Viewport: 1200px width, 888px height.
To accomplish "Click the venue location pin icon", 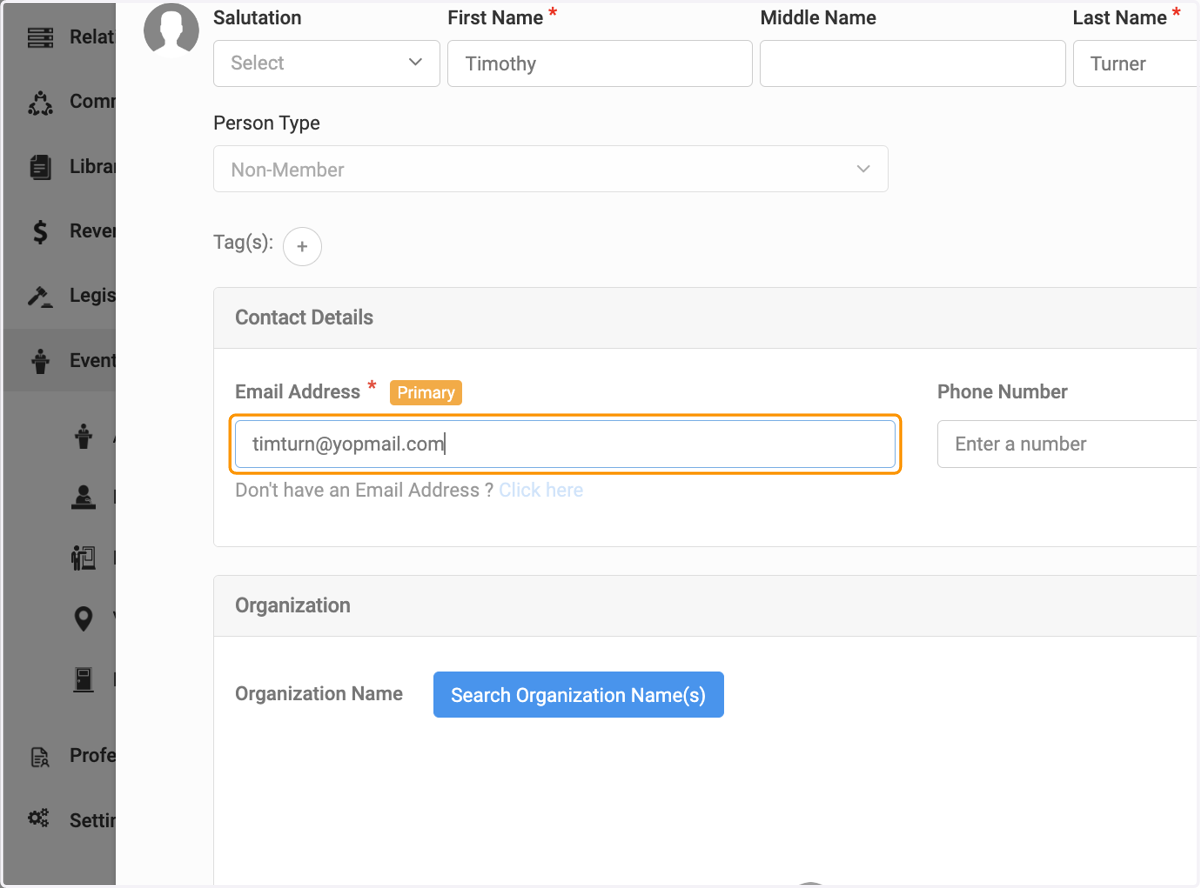I will (84, 619).
